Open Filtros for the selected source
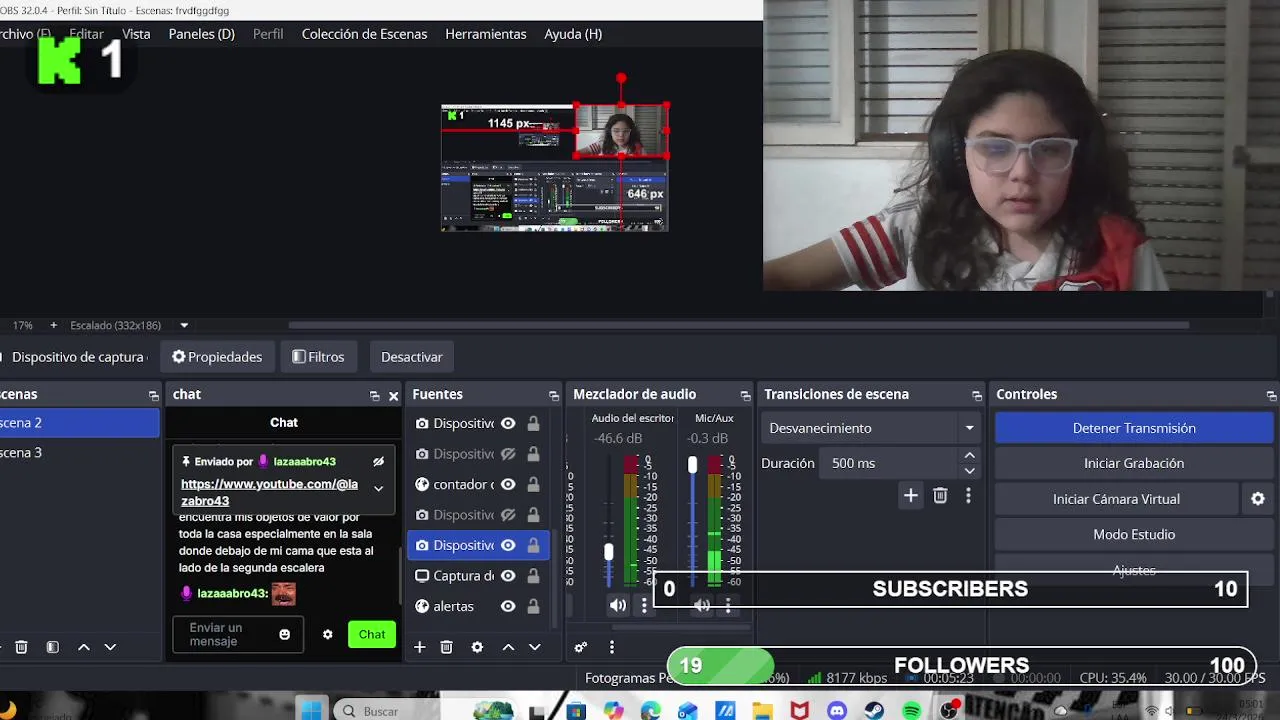 [x=318, y=357]
